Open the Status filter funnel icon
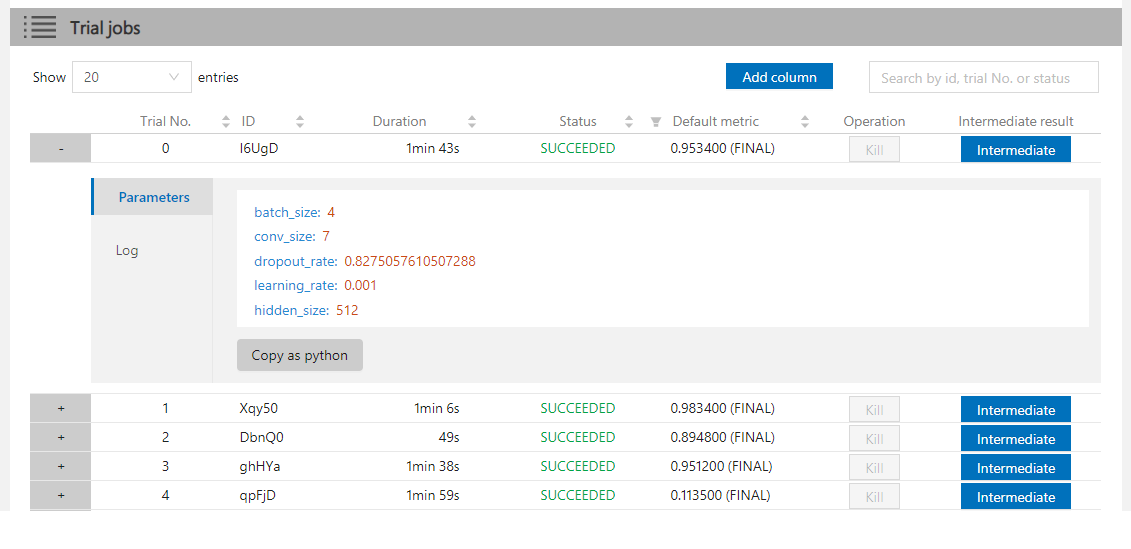 (x=655, y=122)
